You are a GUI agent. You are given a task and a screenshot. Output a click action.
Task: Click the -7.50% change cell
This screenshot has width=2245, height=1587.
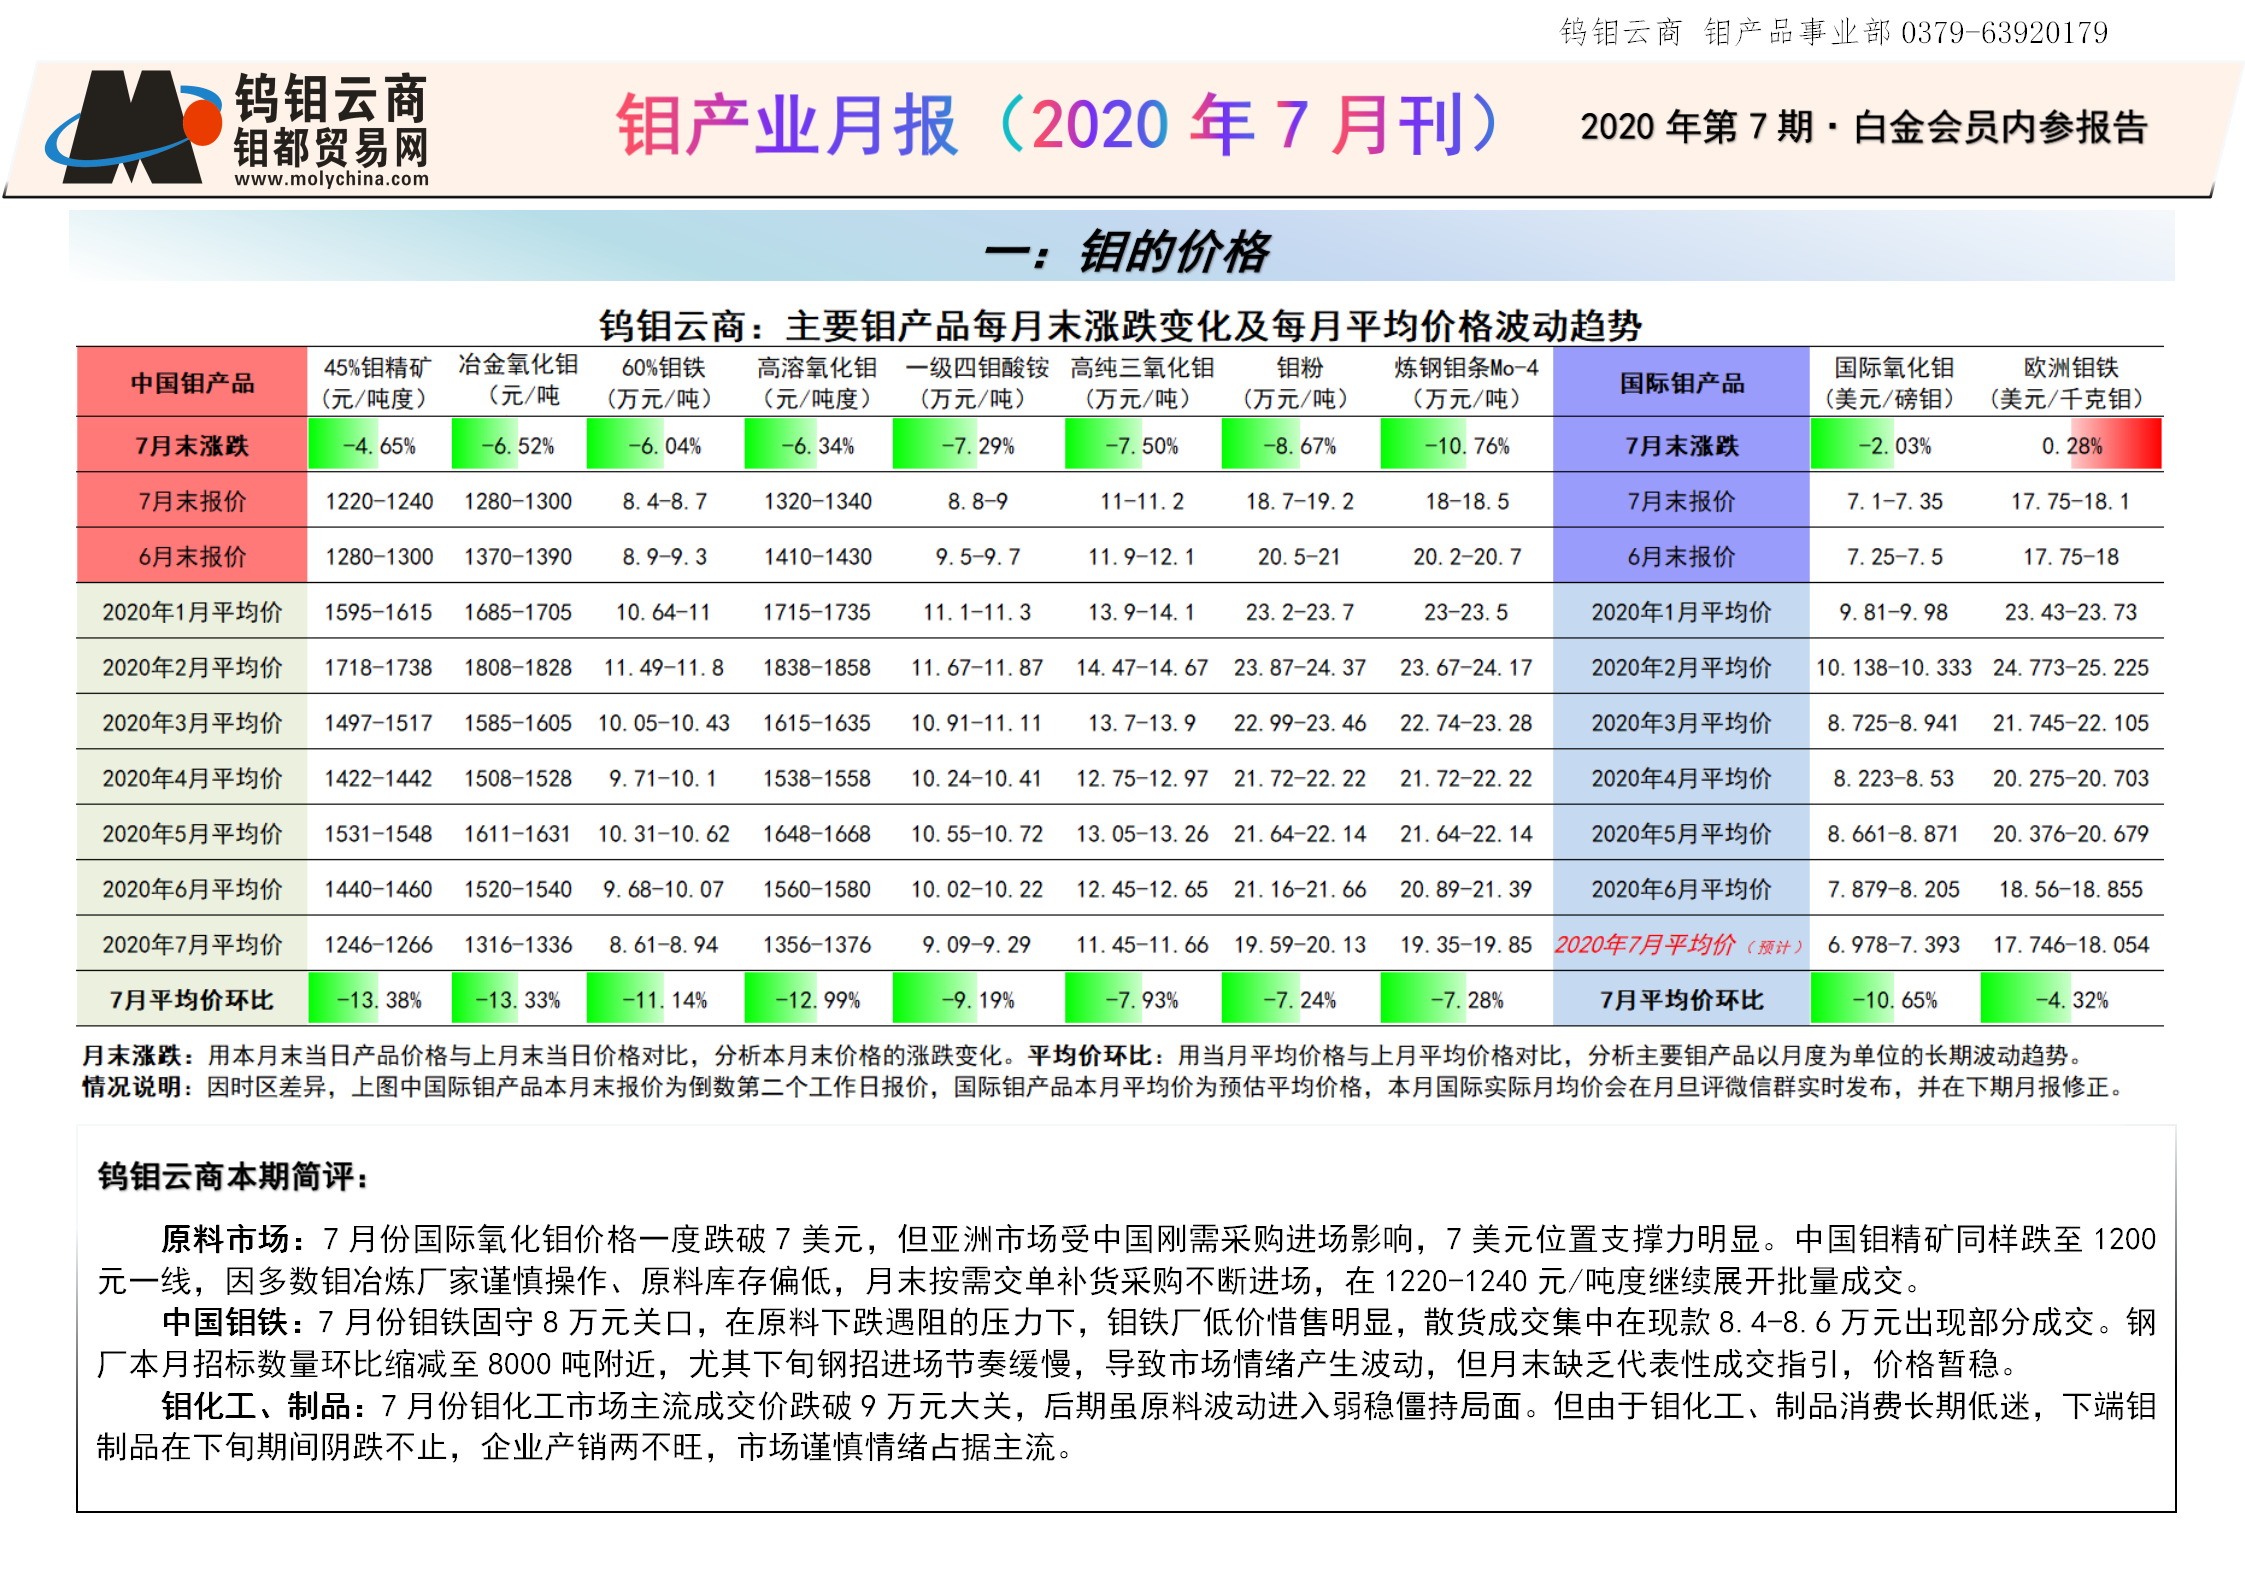pos(1142,445)
